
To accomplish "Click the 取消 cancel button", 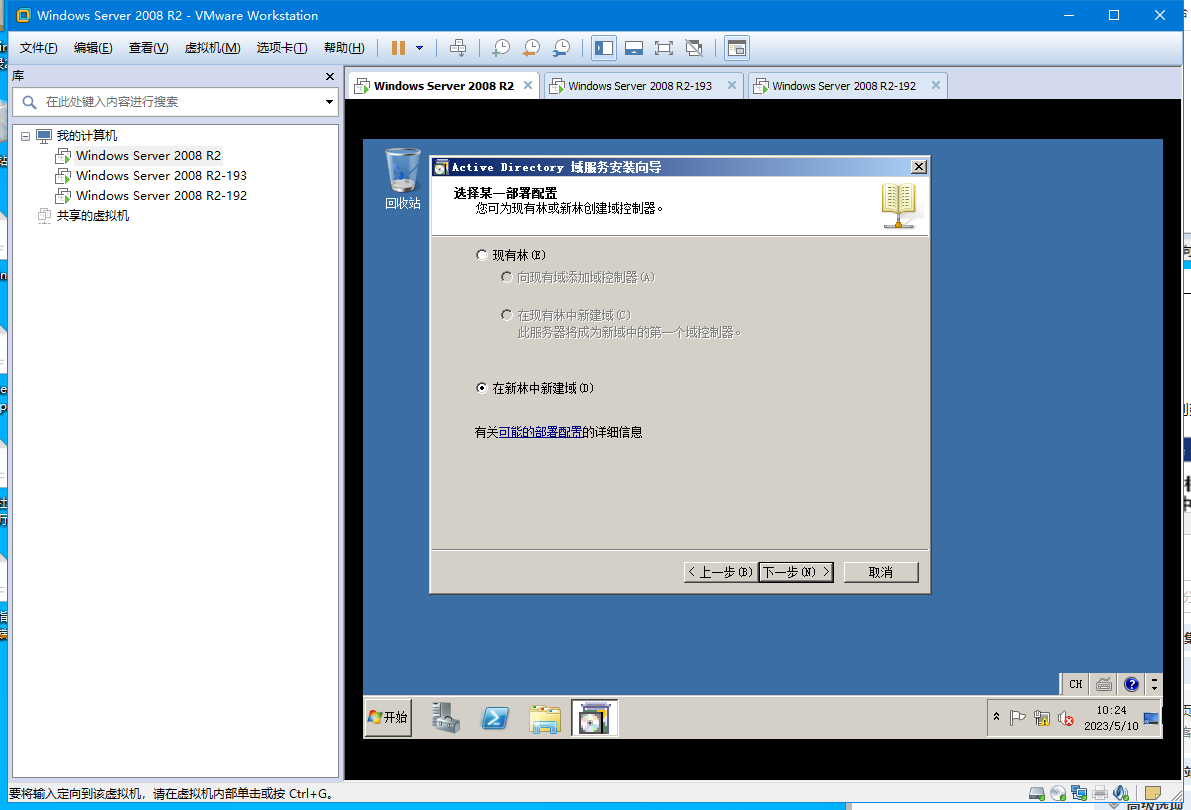I will coord(881,572).
